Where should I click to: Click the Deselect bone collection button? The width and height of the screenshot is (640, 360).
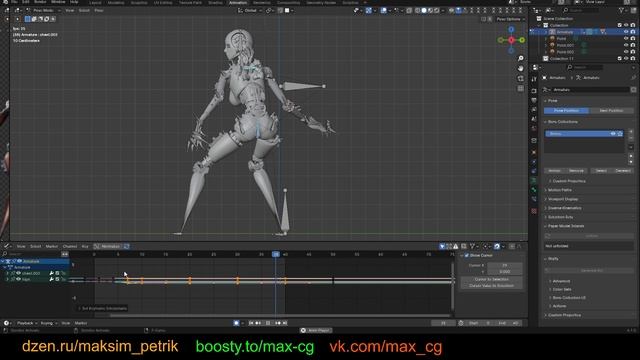(x=623, y=171)
